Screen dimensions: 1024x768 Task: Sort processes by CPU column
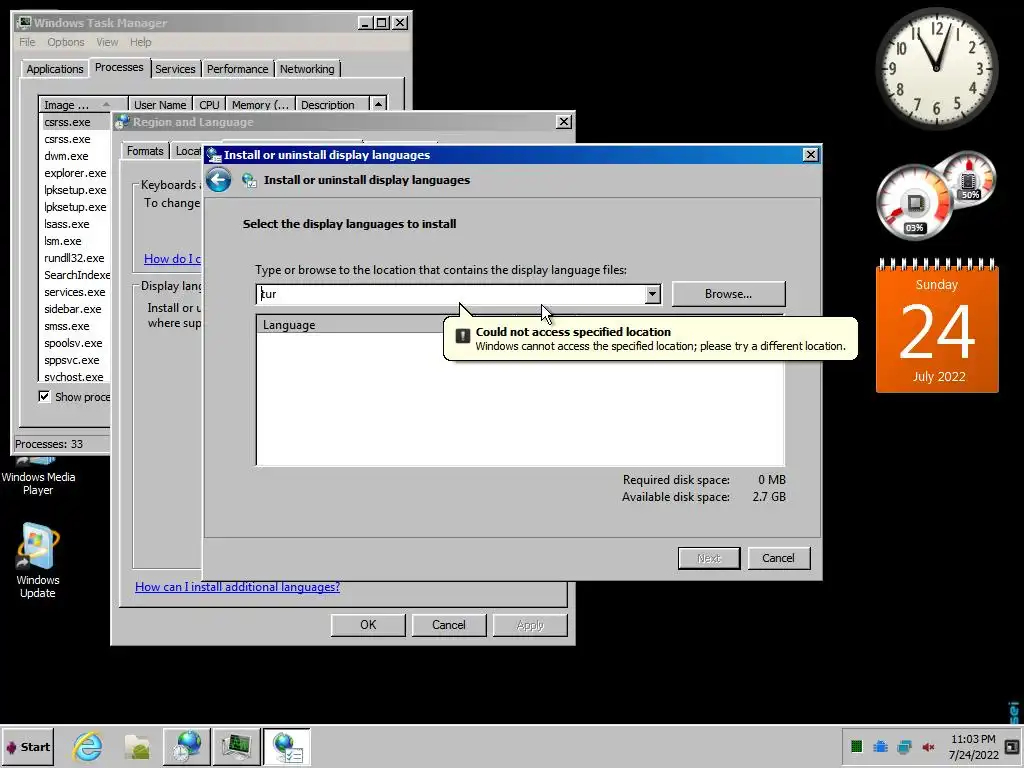209,104
